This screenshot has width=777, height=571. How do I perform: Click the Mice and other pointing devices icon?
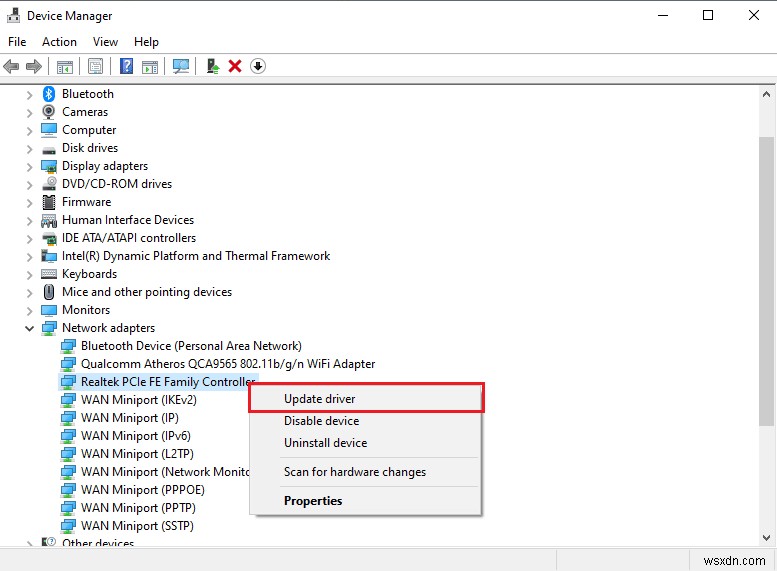(49, 292)
